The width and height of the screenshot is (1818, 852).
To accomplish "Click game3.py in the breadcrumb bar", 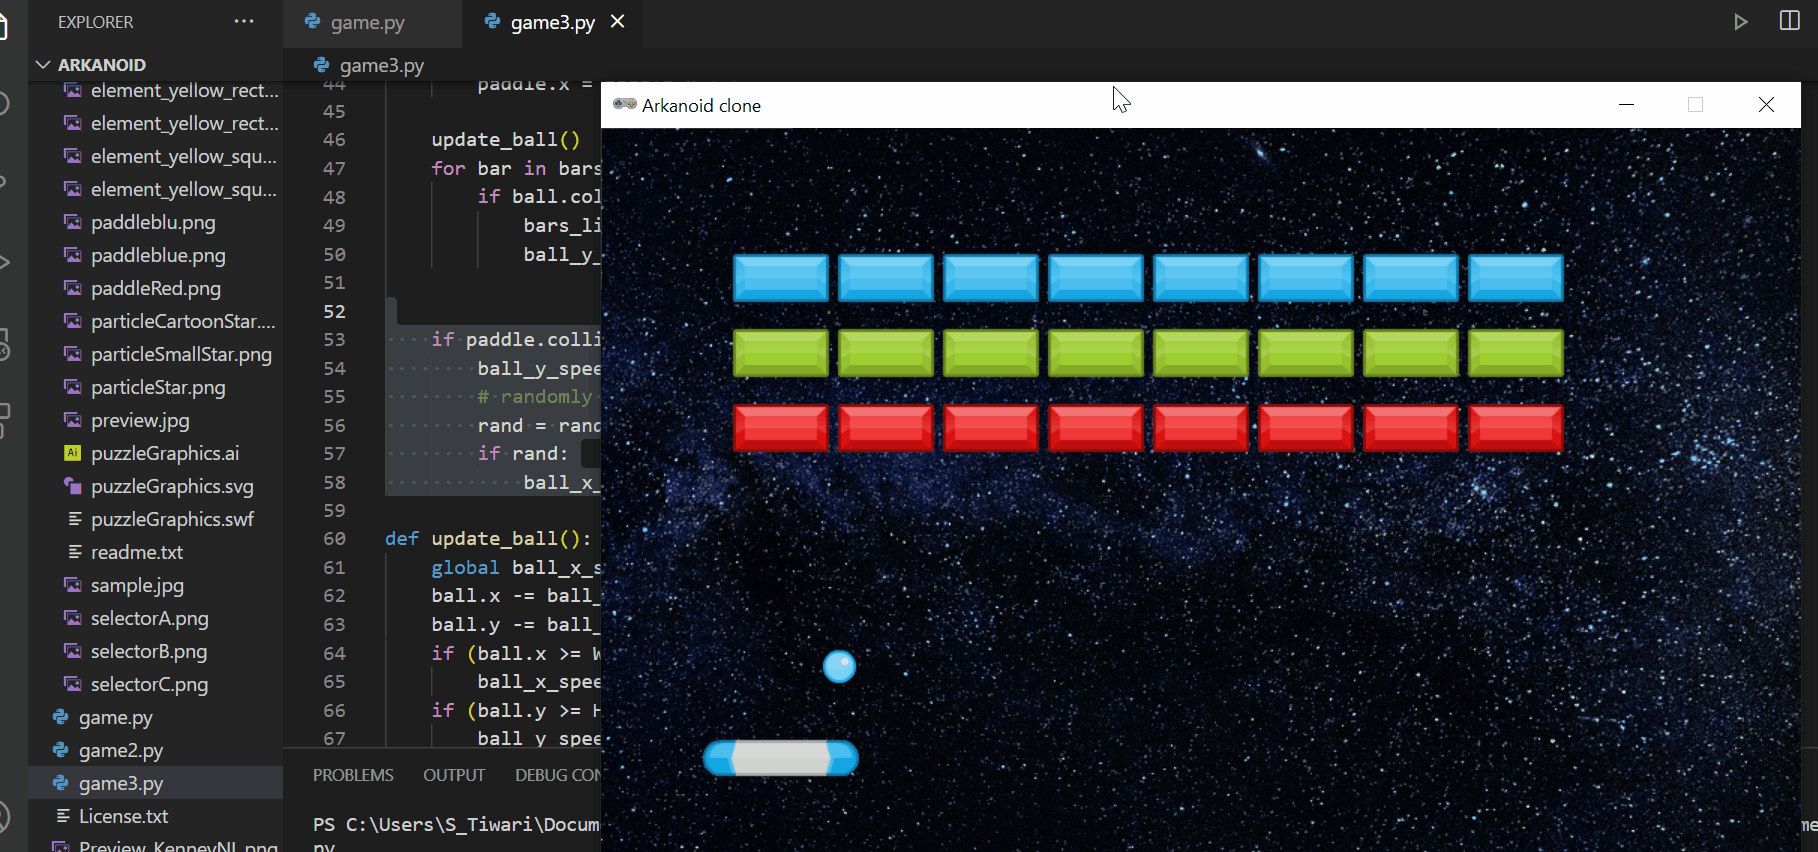I will pos(382,65).
